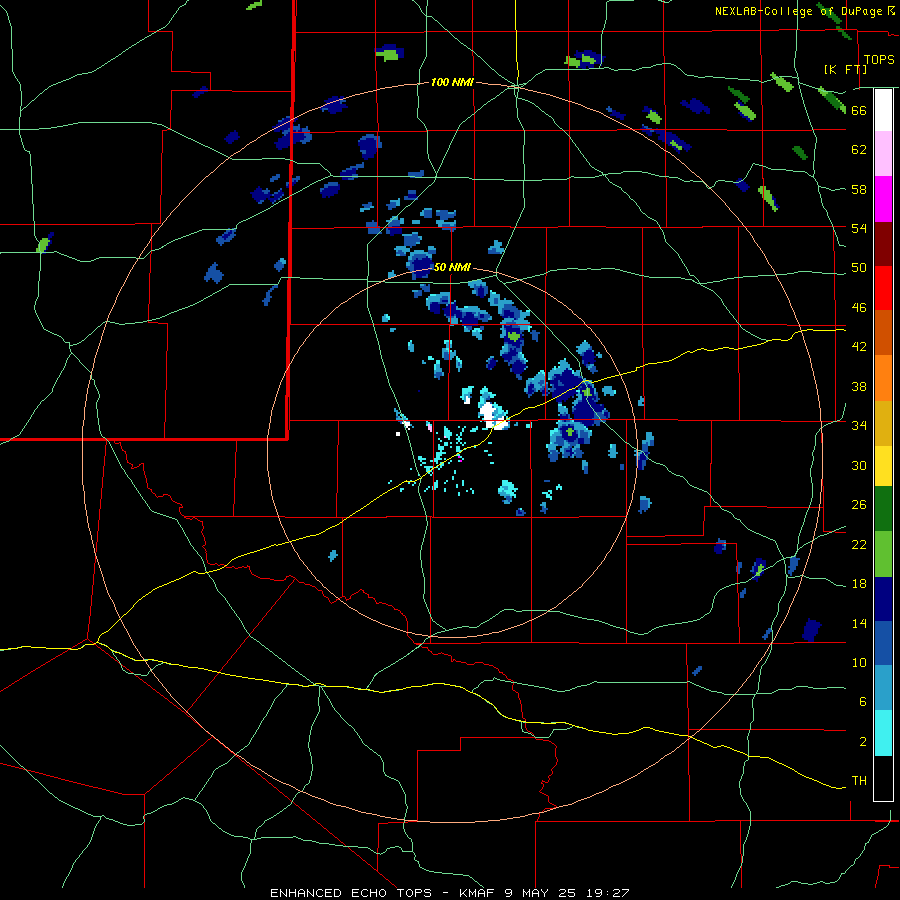Screen dimensions: 900x900
Task: Click the yellow legend swatch between 30 and 34
Action: pos(883,465)
